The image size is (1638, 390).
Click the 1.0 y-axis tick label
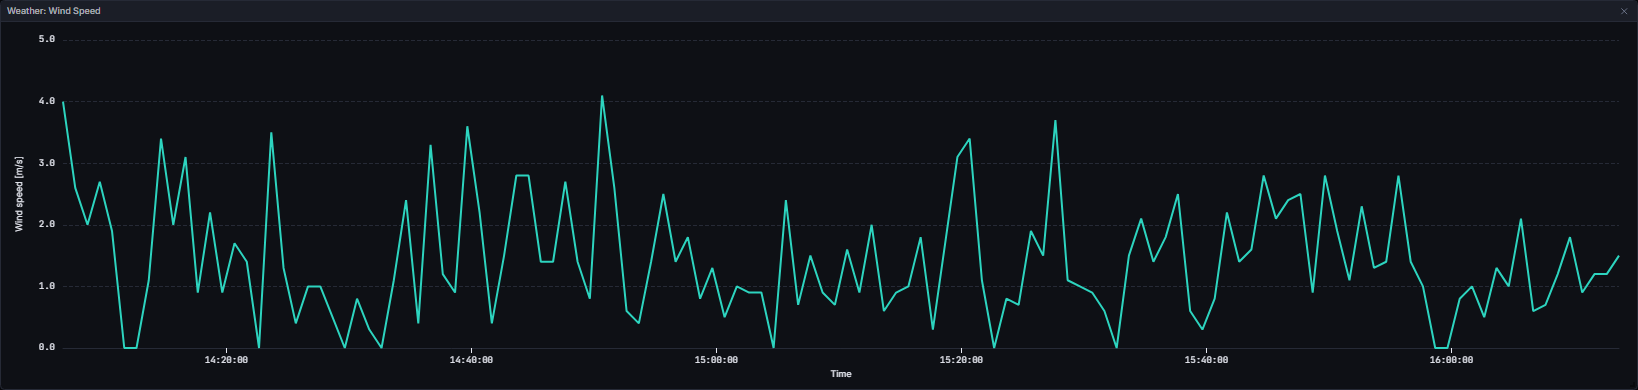[x=46, y=286]
